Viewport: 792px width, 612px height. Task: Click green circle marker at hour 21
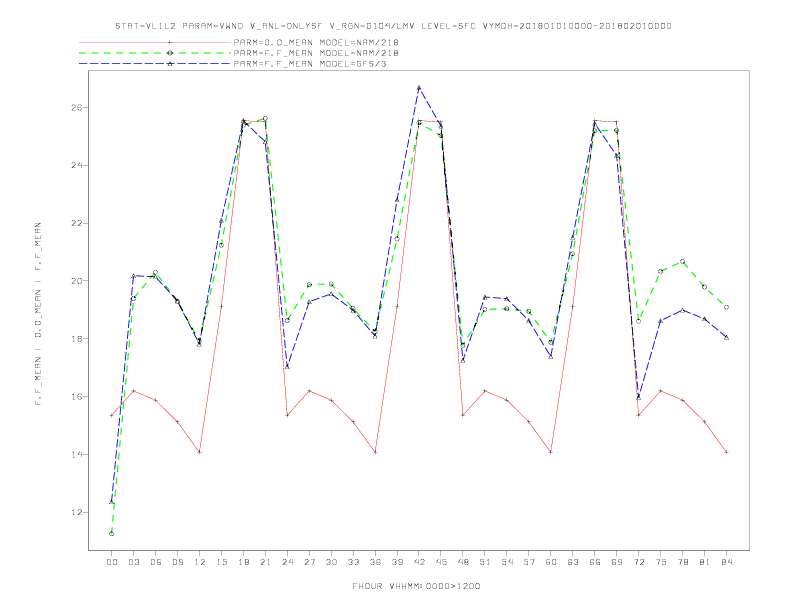click(x=265, y=118)
